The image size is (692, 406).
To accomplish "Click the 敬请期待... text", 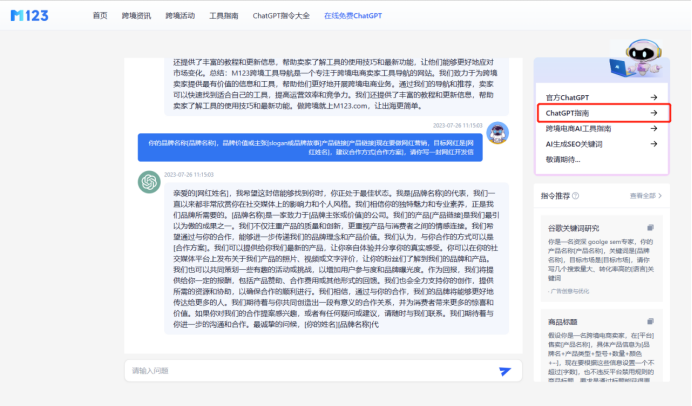I will tap(563, 159).
